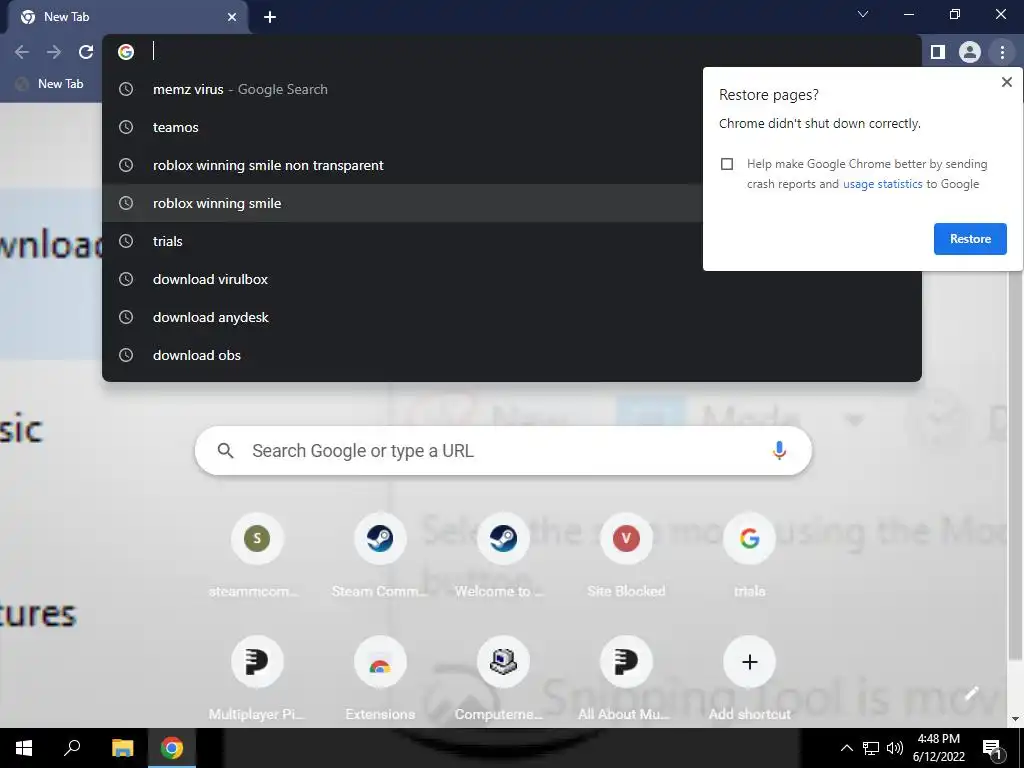The width and height of the screenshot is (1024, 768).
Task: Select the 'teamos' suggestion
Action: click(x=512, y=127)
